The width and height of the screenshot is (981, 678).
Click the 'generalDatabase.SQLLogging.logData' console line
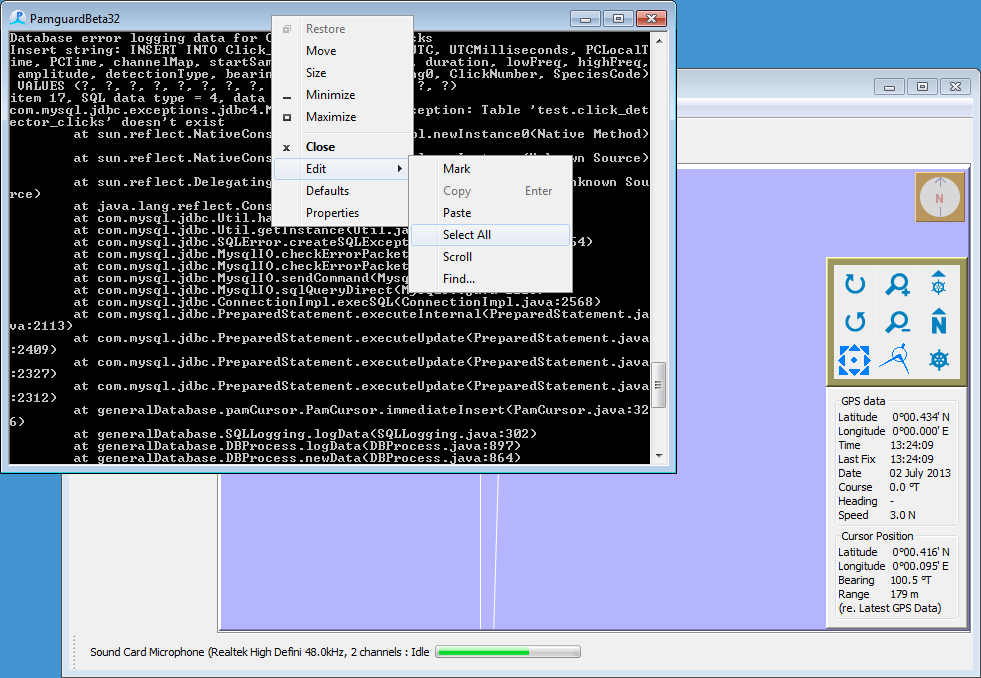pyautogui.click(x=305, y=434)
